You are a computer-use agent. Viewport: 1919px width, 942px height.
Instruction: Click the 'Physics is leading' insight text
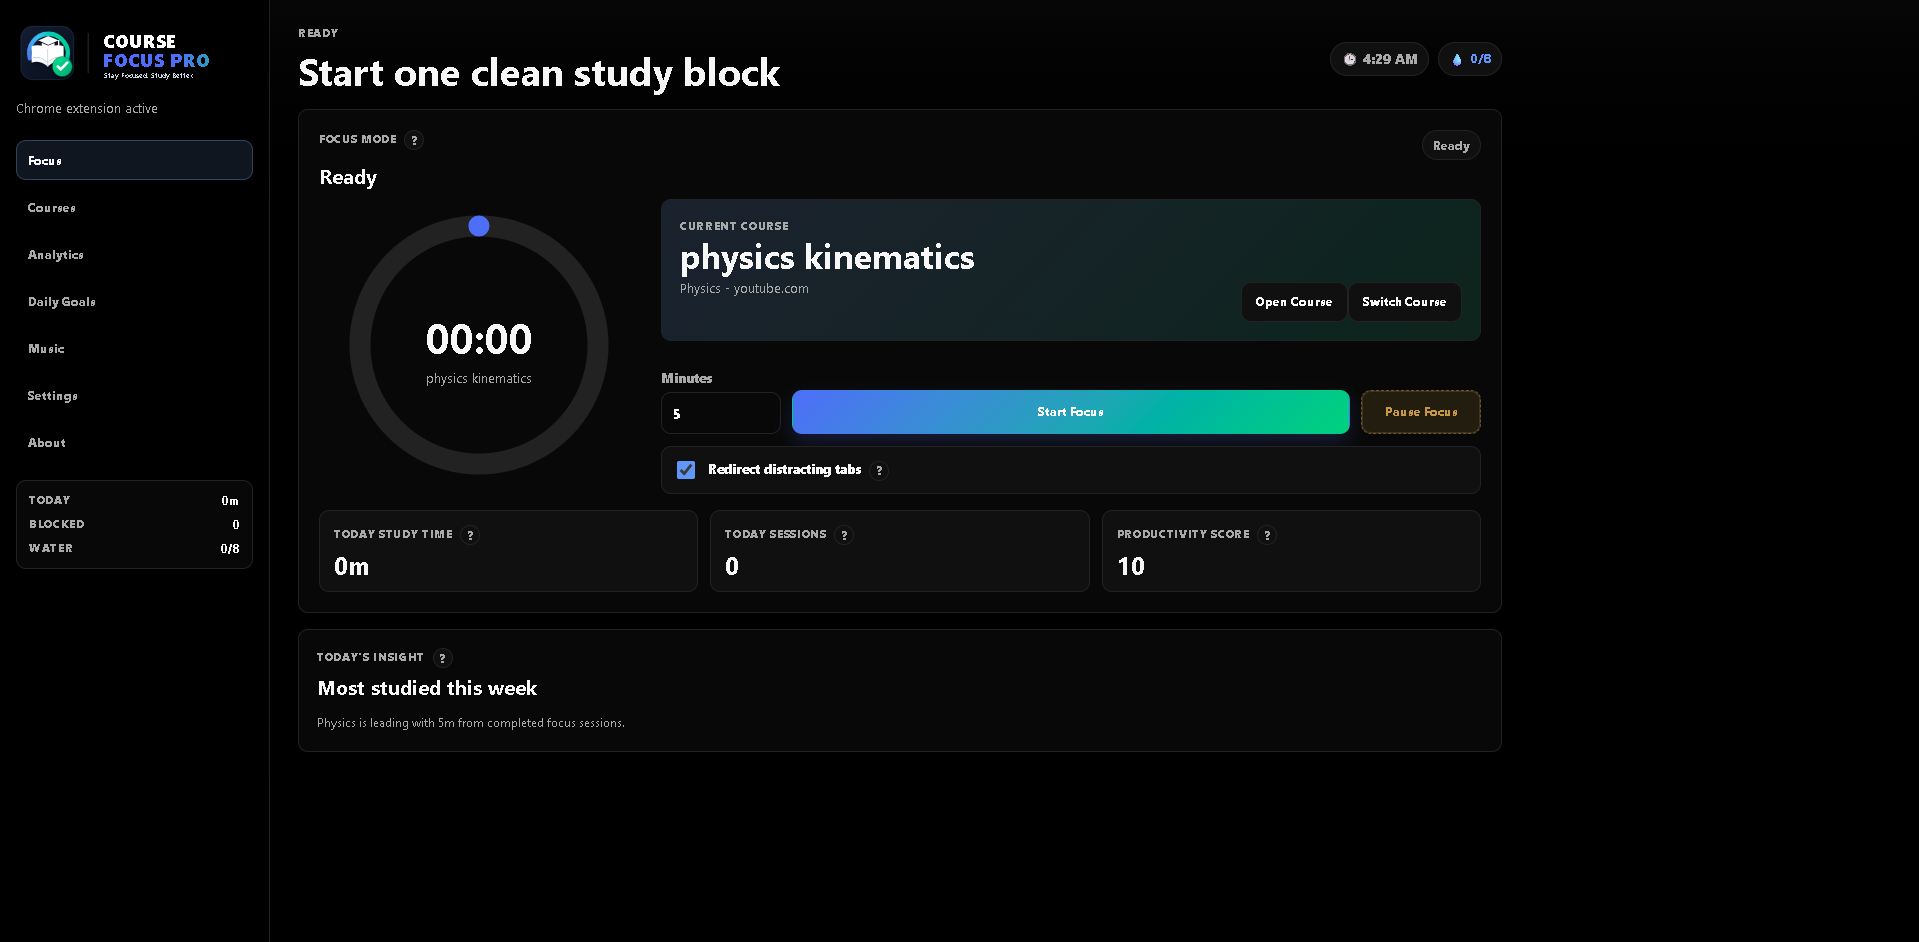coord(470,723)
